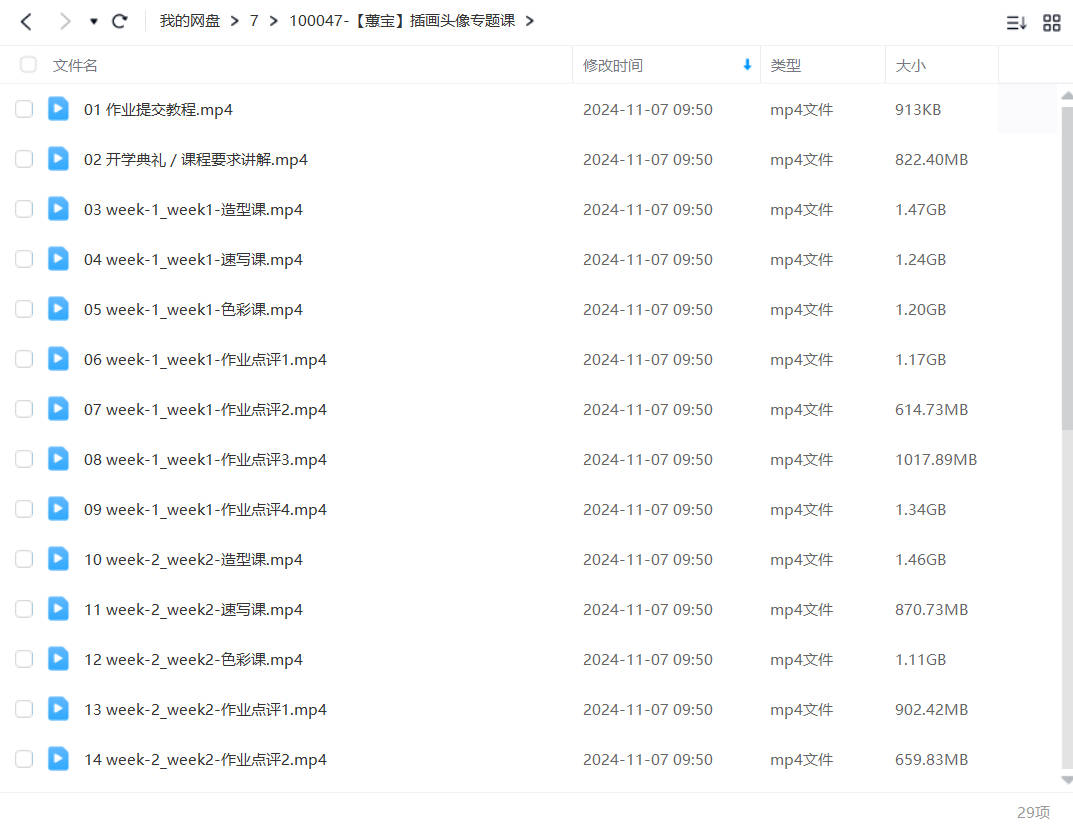Click video icon of 08 week1-作业点评3.mp4

point(58,459)
